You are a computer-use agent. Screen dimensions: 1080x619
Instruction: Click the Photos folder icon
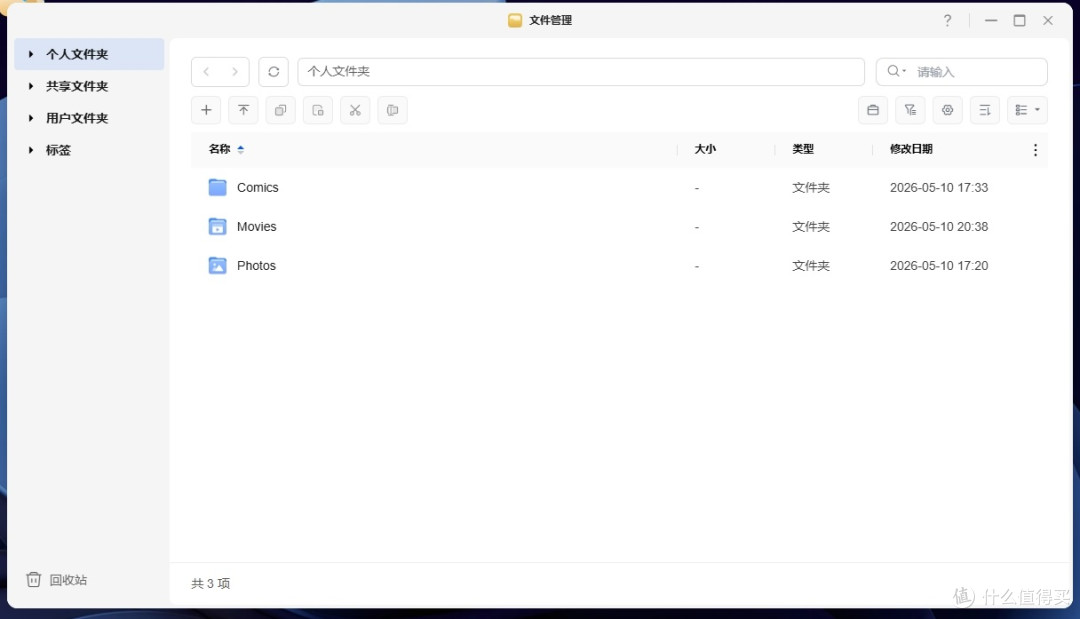(x=218, y=266)
